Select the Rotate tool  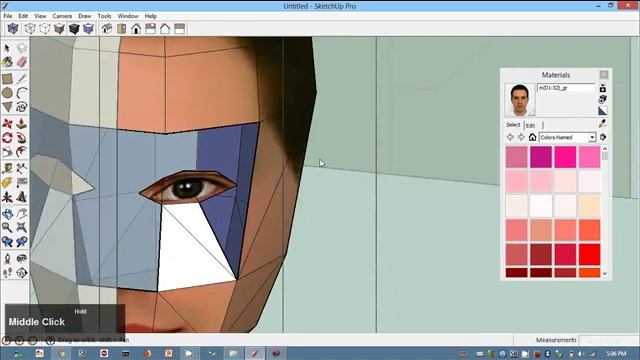(x=7, y=138)
